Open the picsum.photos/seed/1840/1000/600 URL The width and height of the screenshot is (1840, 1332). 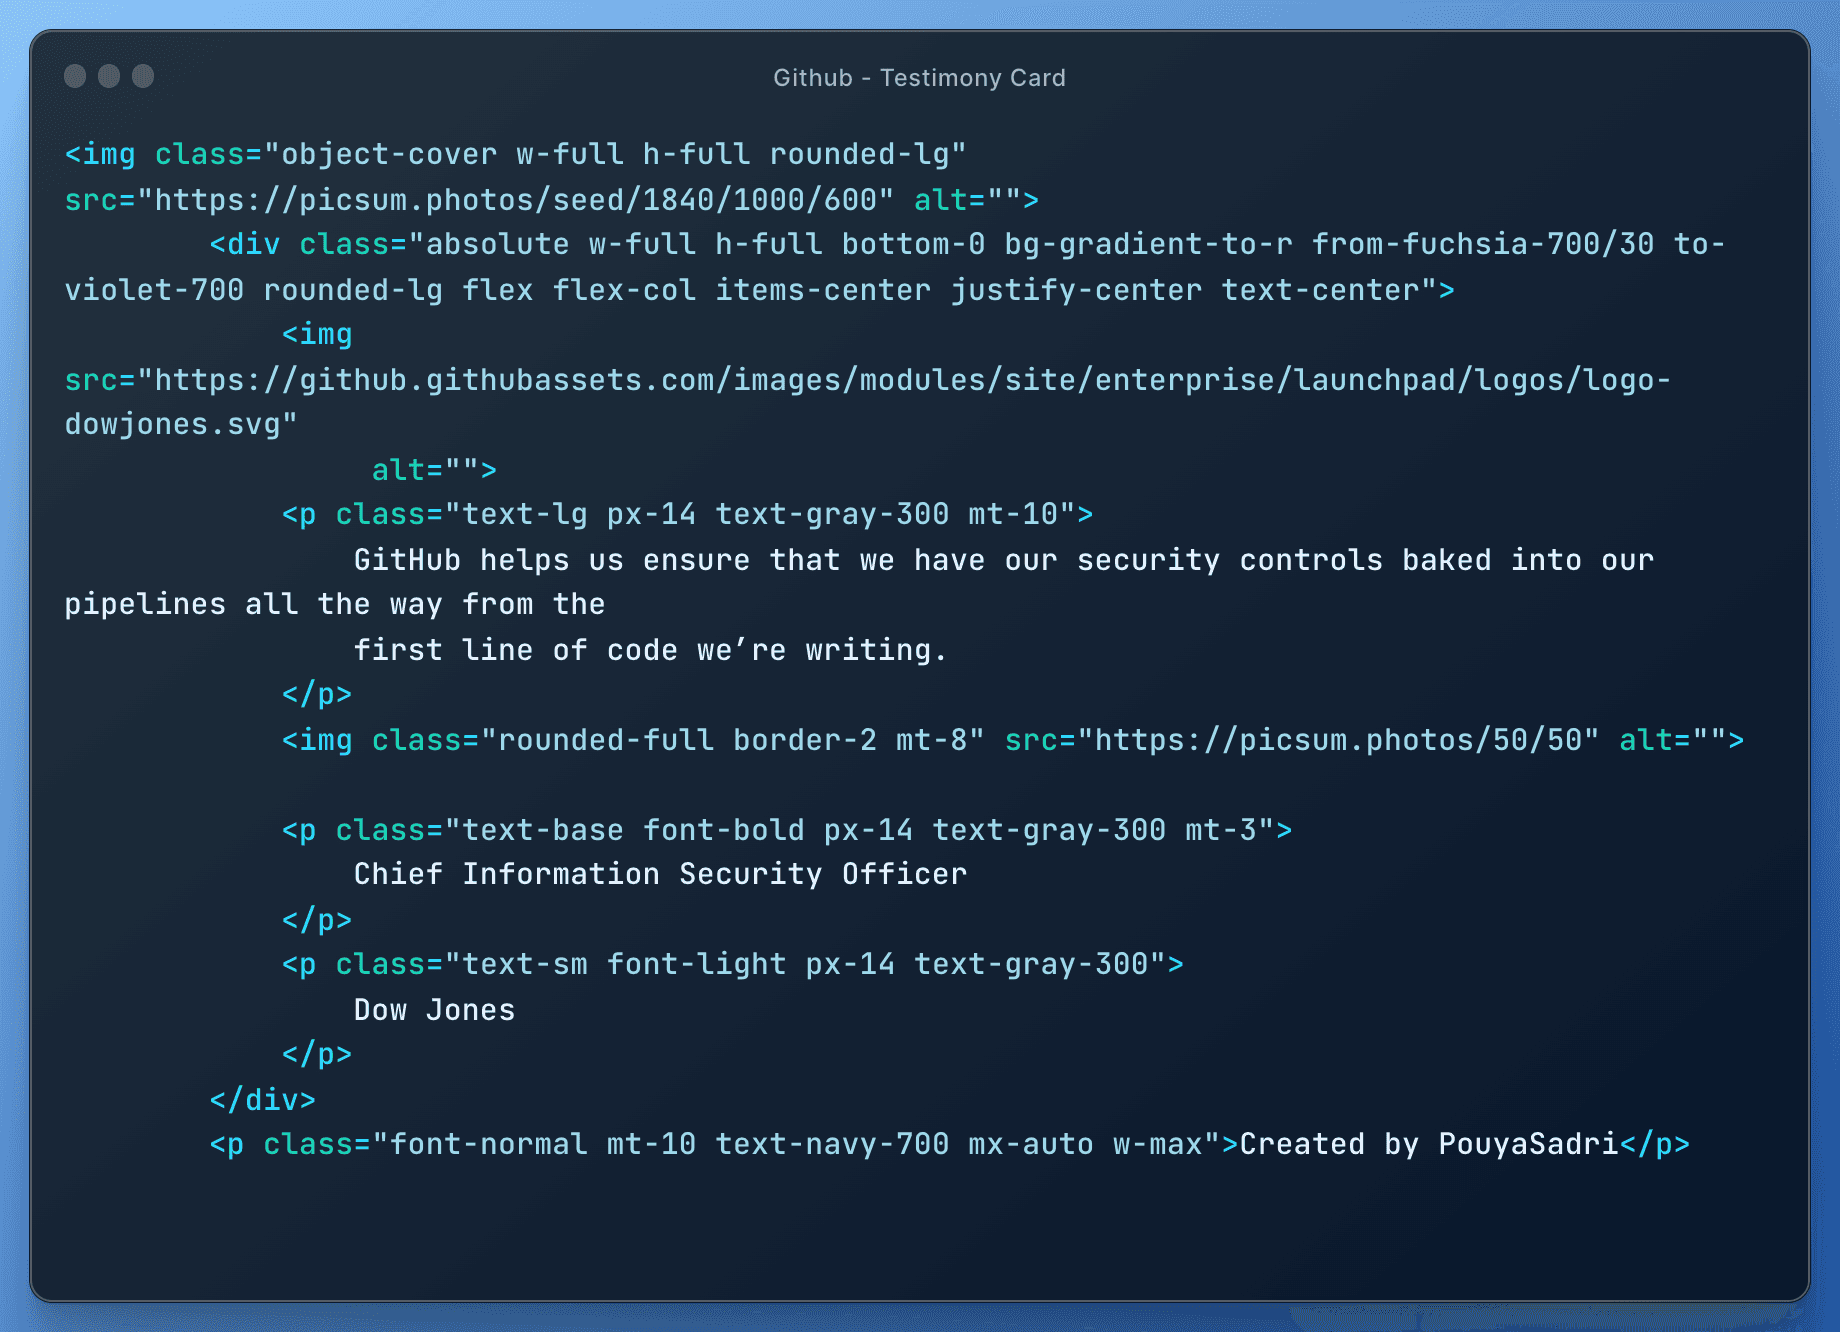pos(515,200)
